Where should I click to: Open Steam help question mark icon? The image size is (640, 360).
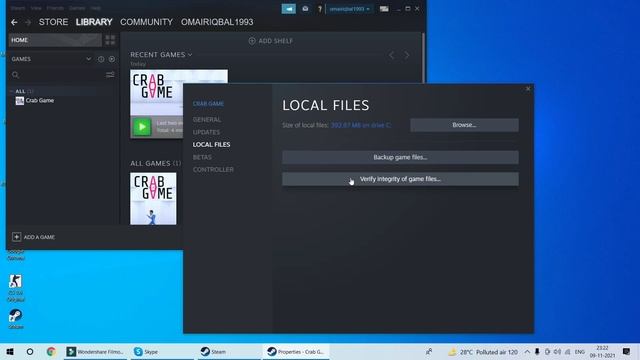click(x=320, y=9)
